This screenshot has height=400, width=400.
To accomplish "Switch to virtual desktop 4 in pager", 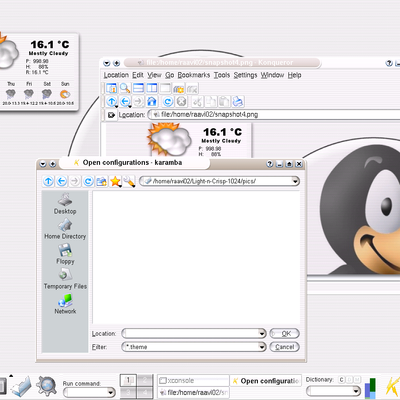I will (x=145, y=392).
